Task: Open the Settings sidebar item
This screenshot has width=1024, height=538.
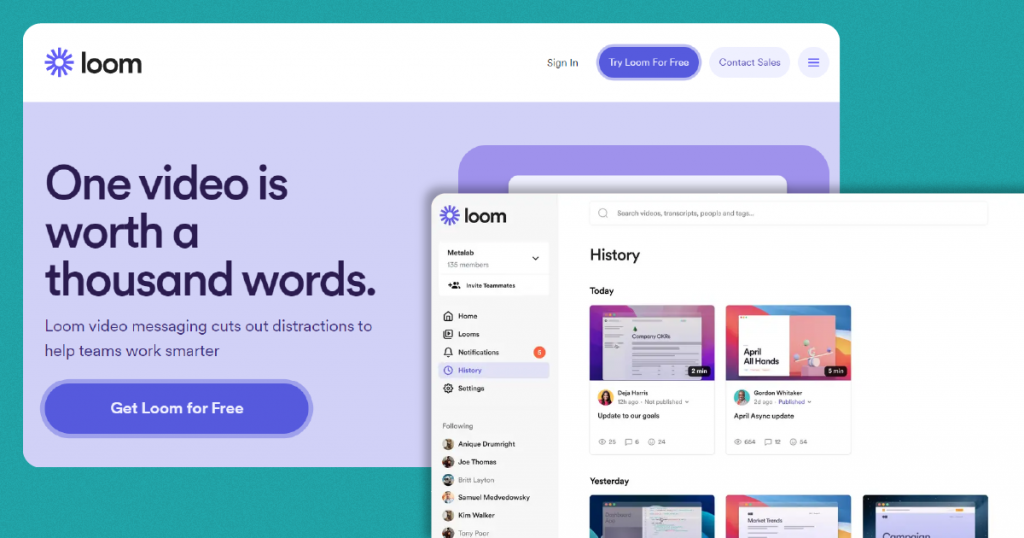Action: click(494, 388)
